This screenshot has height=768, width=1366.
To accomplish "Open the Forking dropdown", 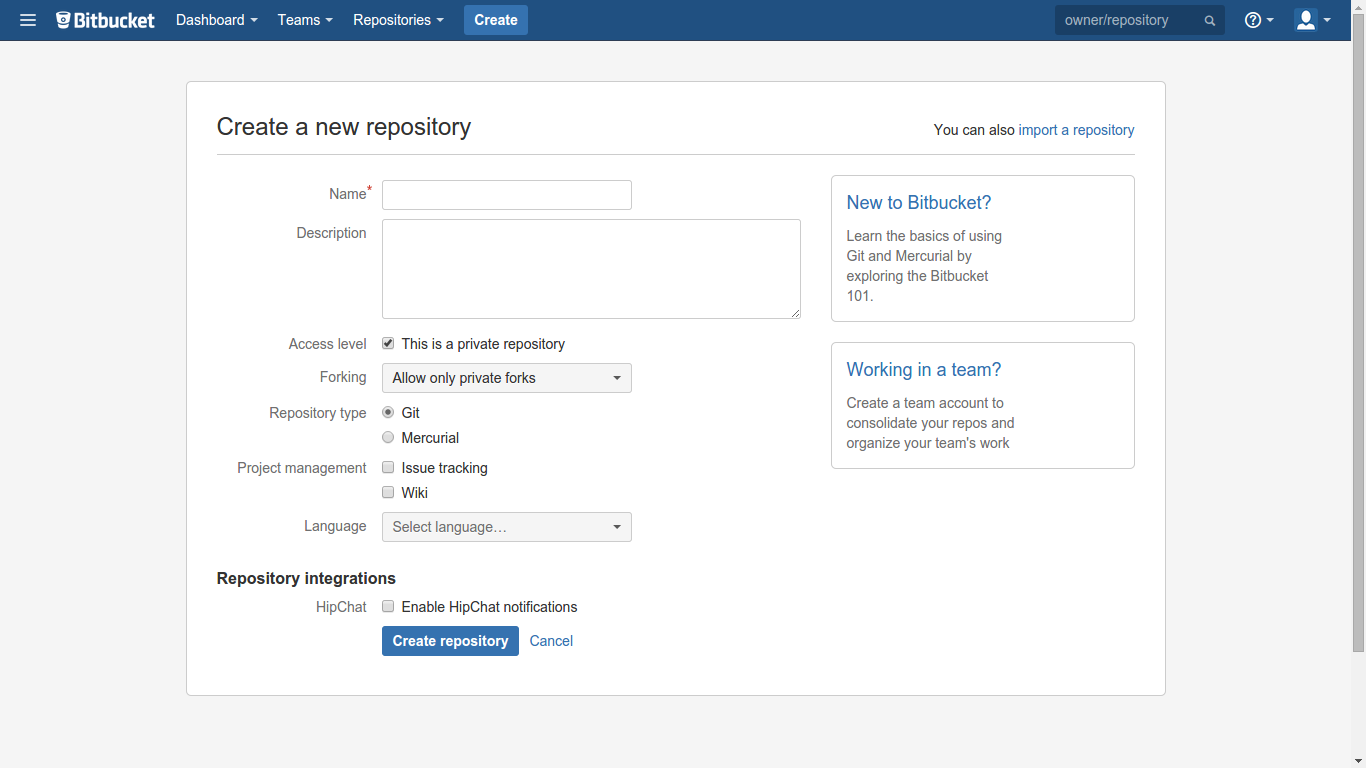I will (507, 378).
